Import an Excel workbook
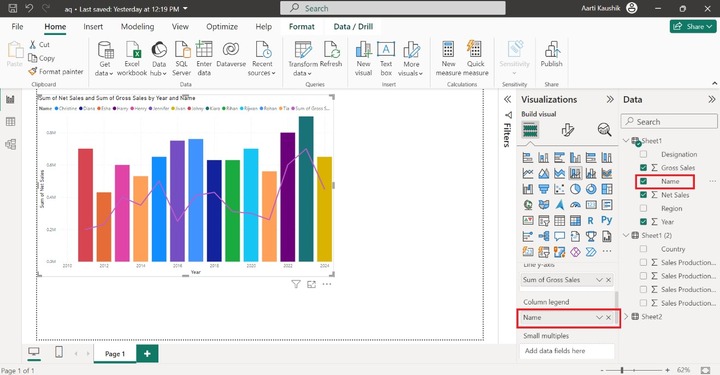The image size is (720, 375). (132, 58)
